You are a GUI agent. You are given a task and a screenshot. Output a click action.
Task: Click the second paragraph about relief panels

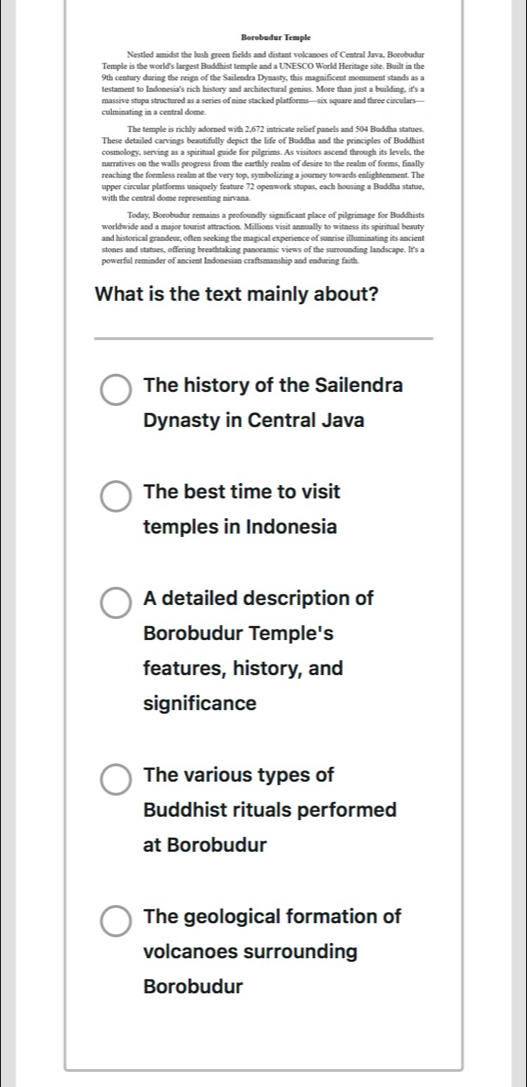[x=264, y=163]
